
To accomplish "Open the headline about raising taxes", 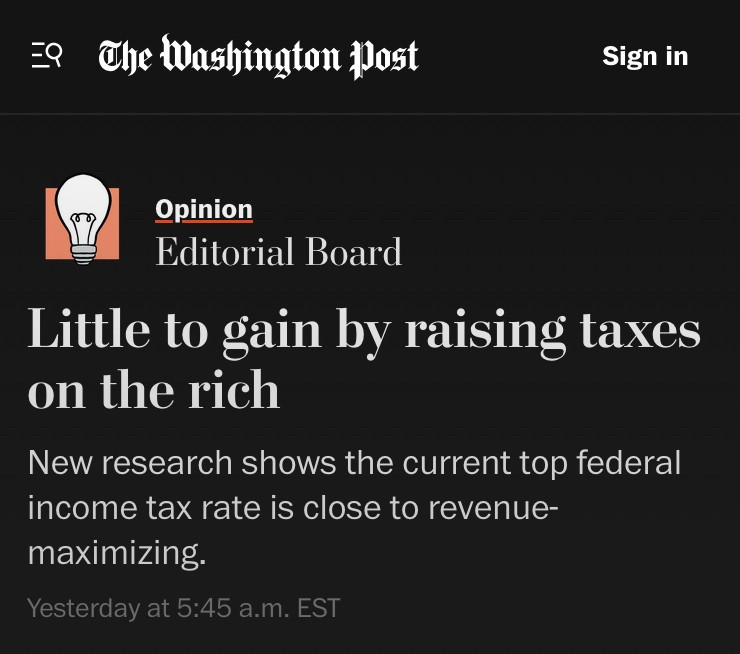I will (x=364, y=331).
